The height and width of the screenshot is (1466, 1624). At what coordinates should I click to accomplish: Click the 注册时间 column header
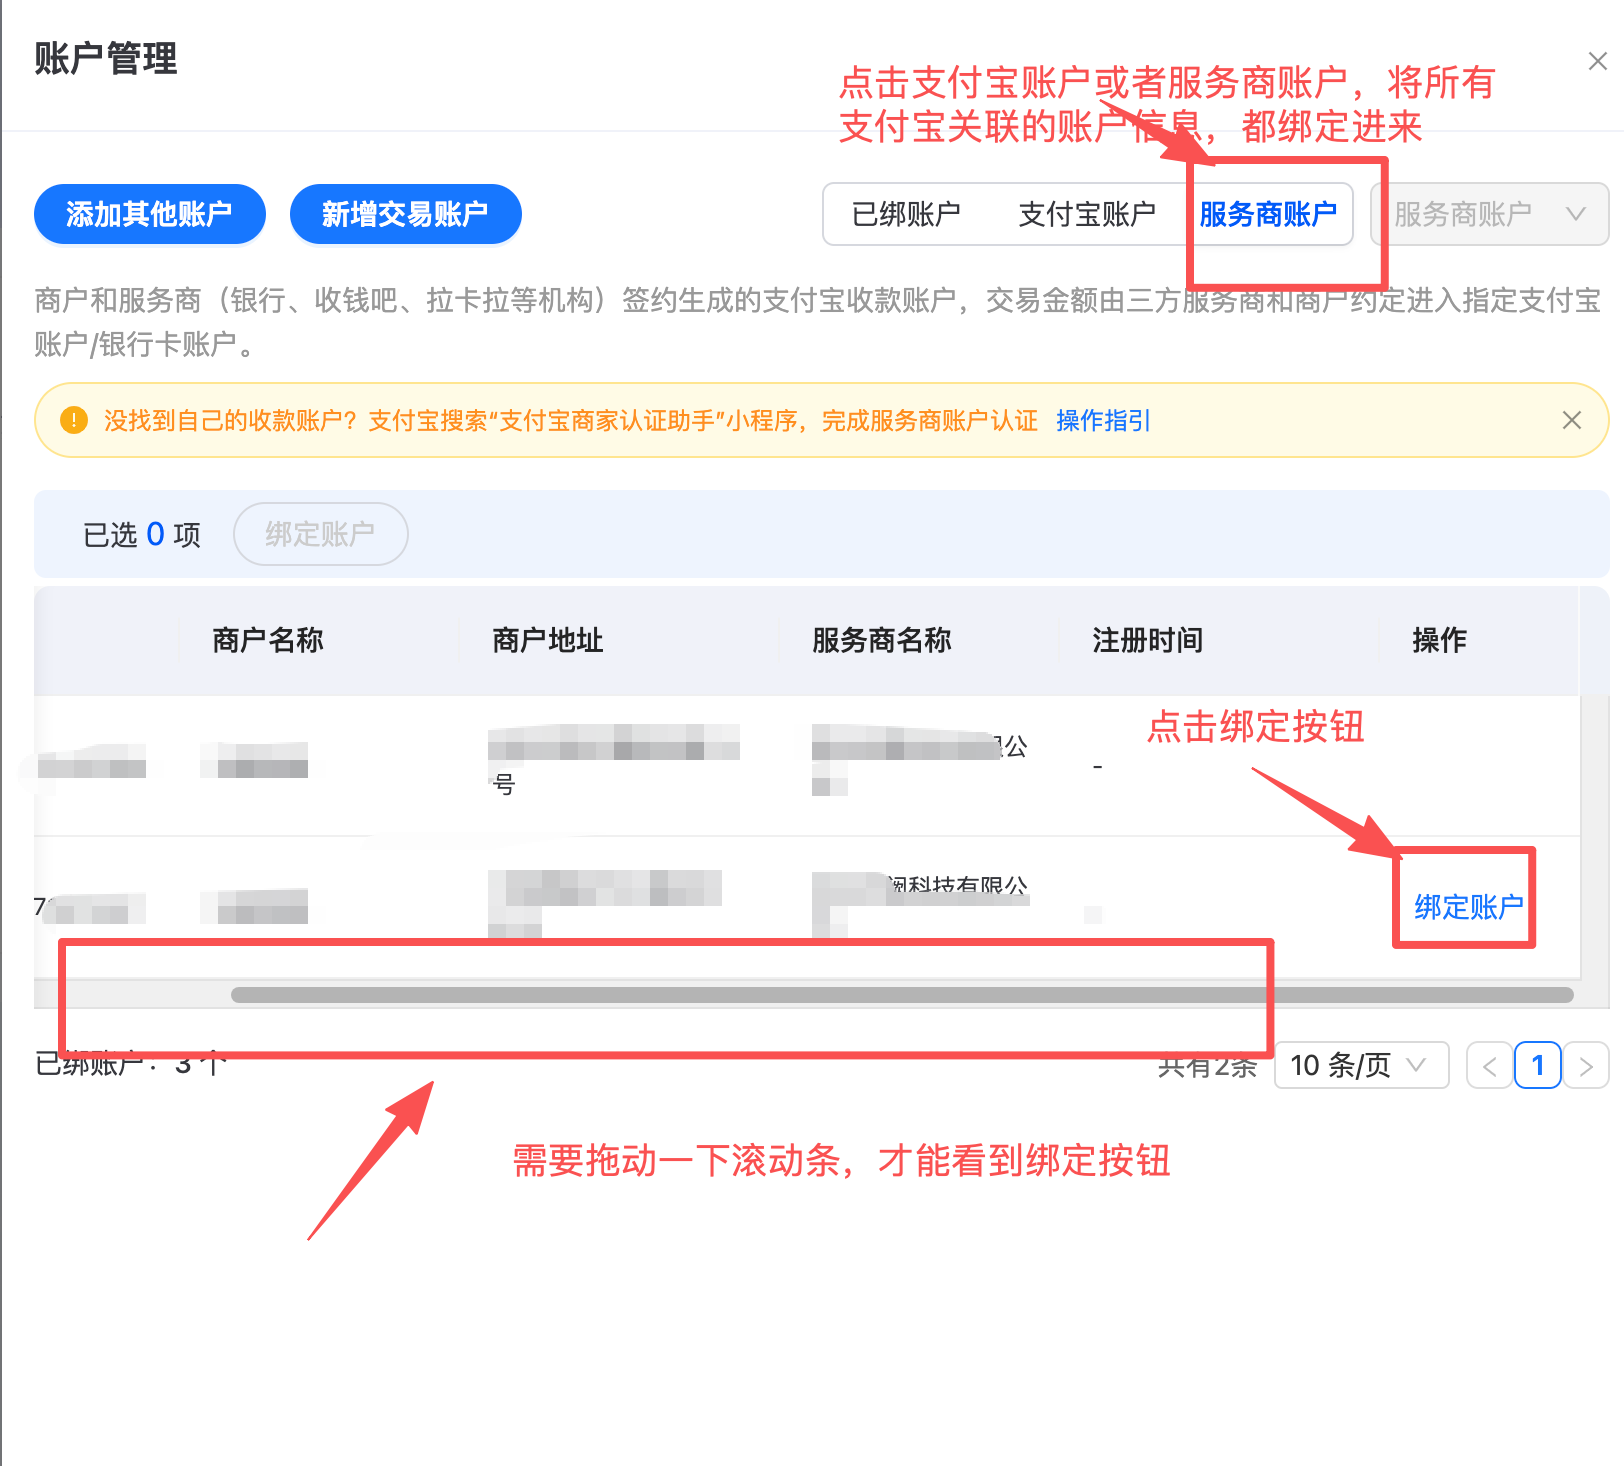1147,640
